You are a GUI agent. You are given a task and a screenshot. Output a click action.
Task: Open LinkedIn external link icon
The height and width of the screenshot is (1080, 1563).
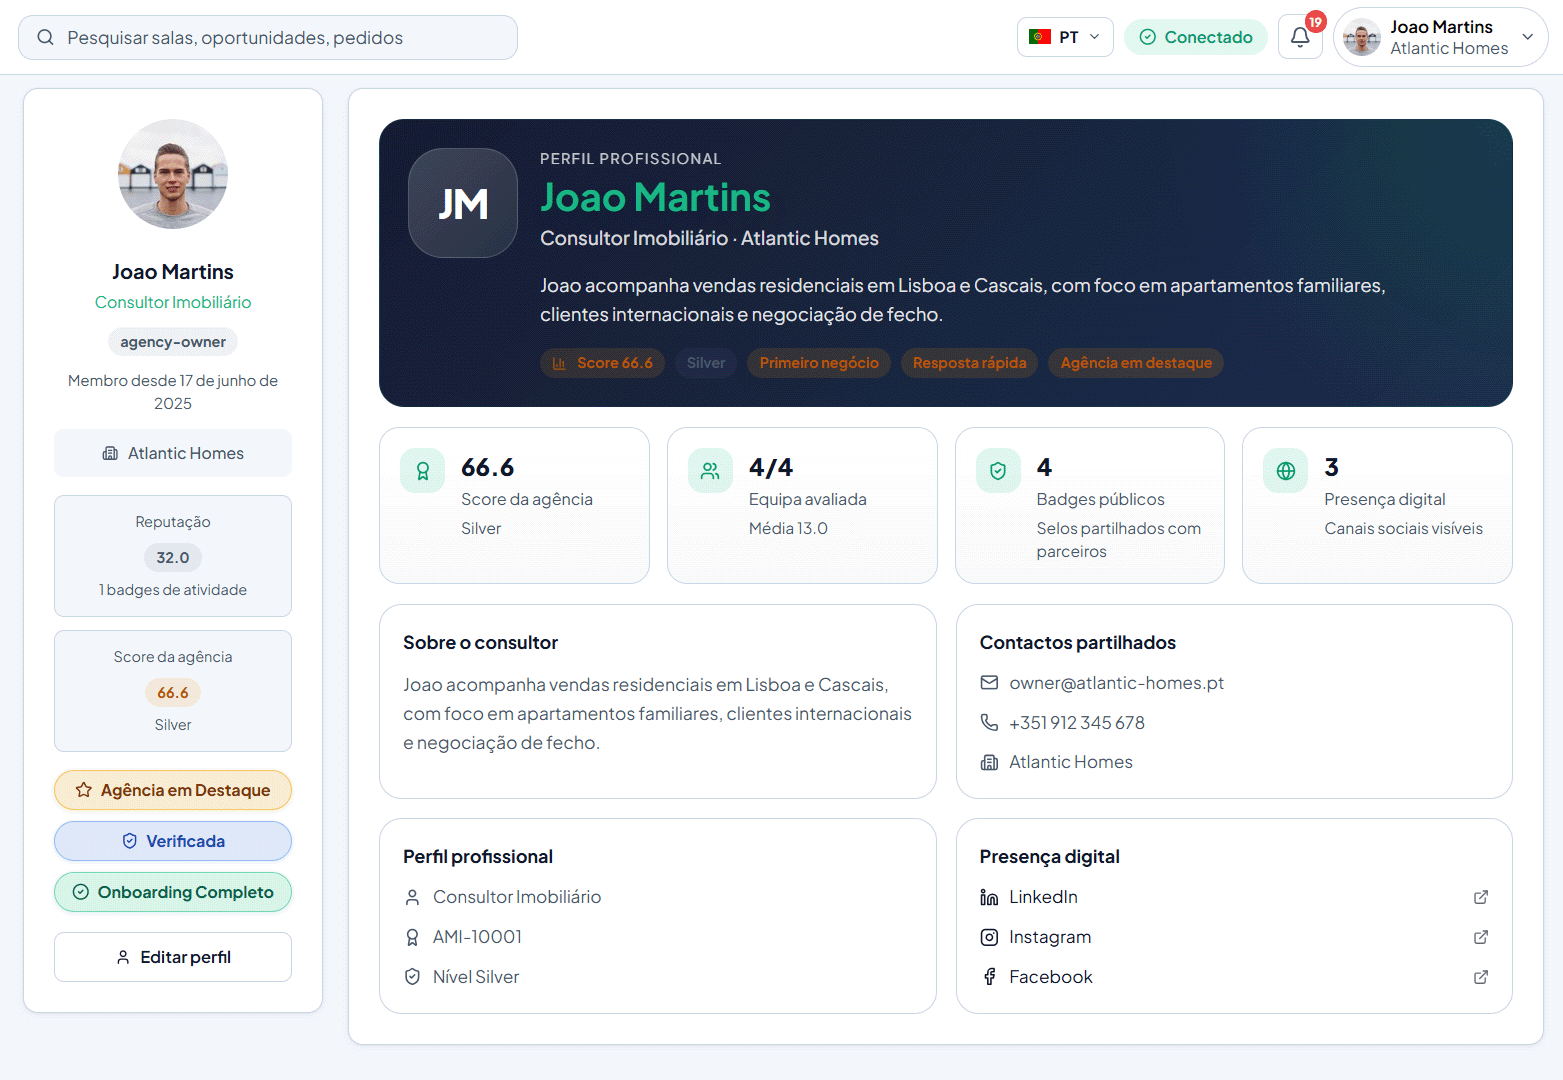point(1481,897)
